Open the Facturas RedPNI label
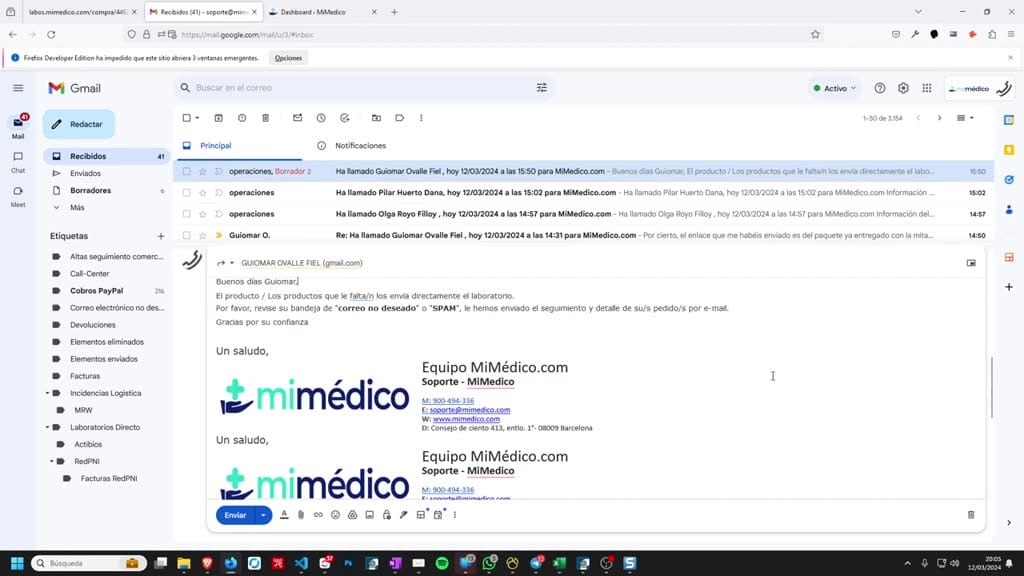 [109, 478]
